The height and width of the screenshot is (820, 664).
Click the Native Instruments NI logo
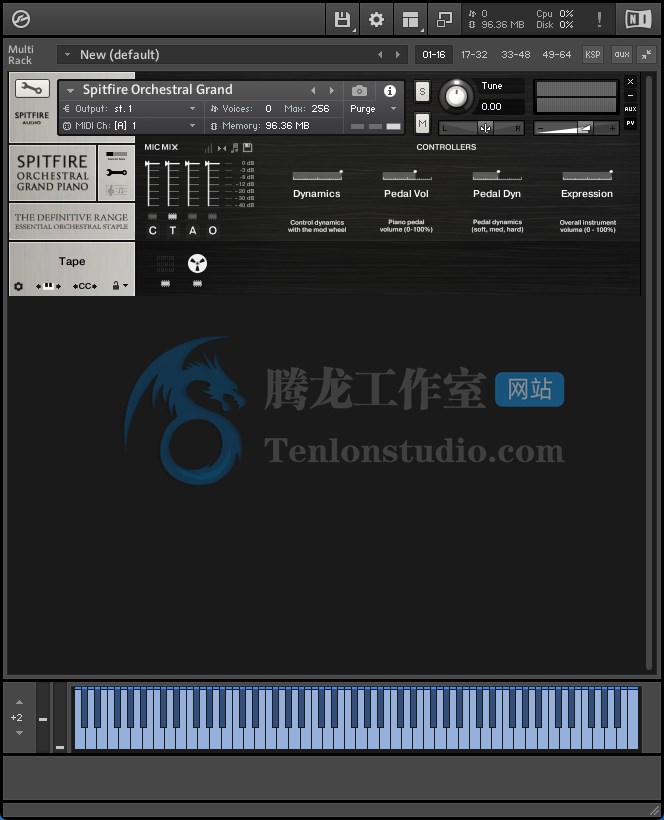(x=638, y=19)
